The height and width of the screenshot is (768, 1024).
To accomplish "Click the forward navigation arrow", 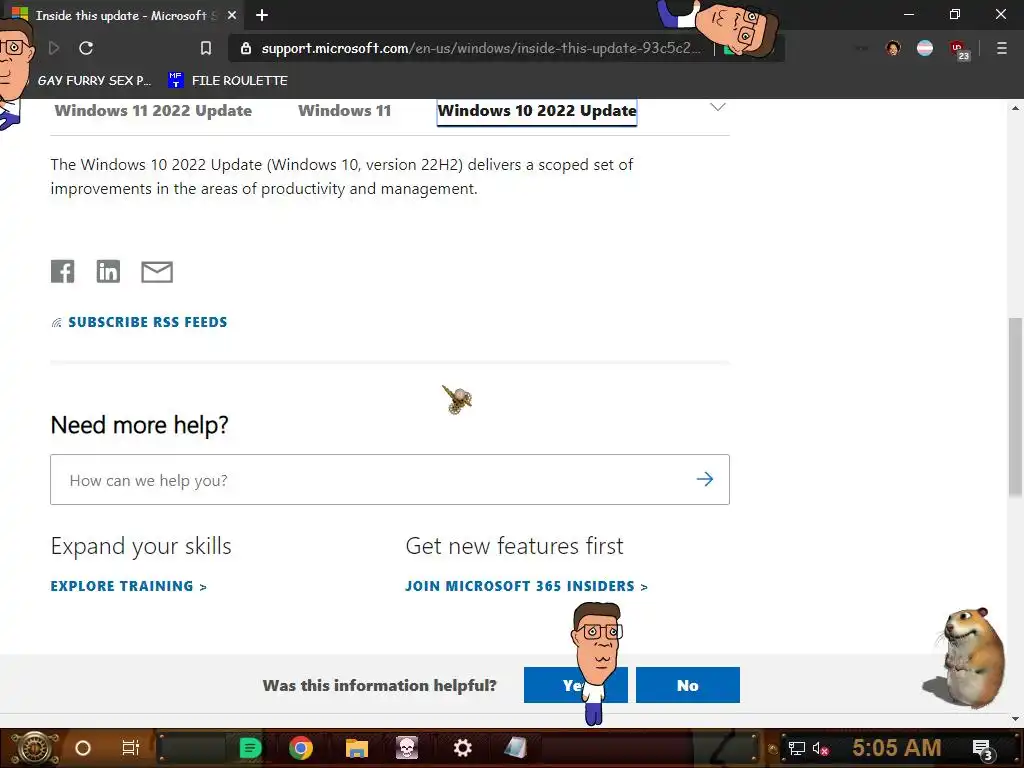I will coord(54,48).
